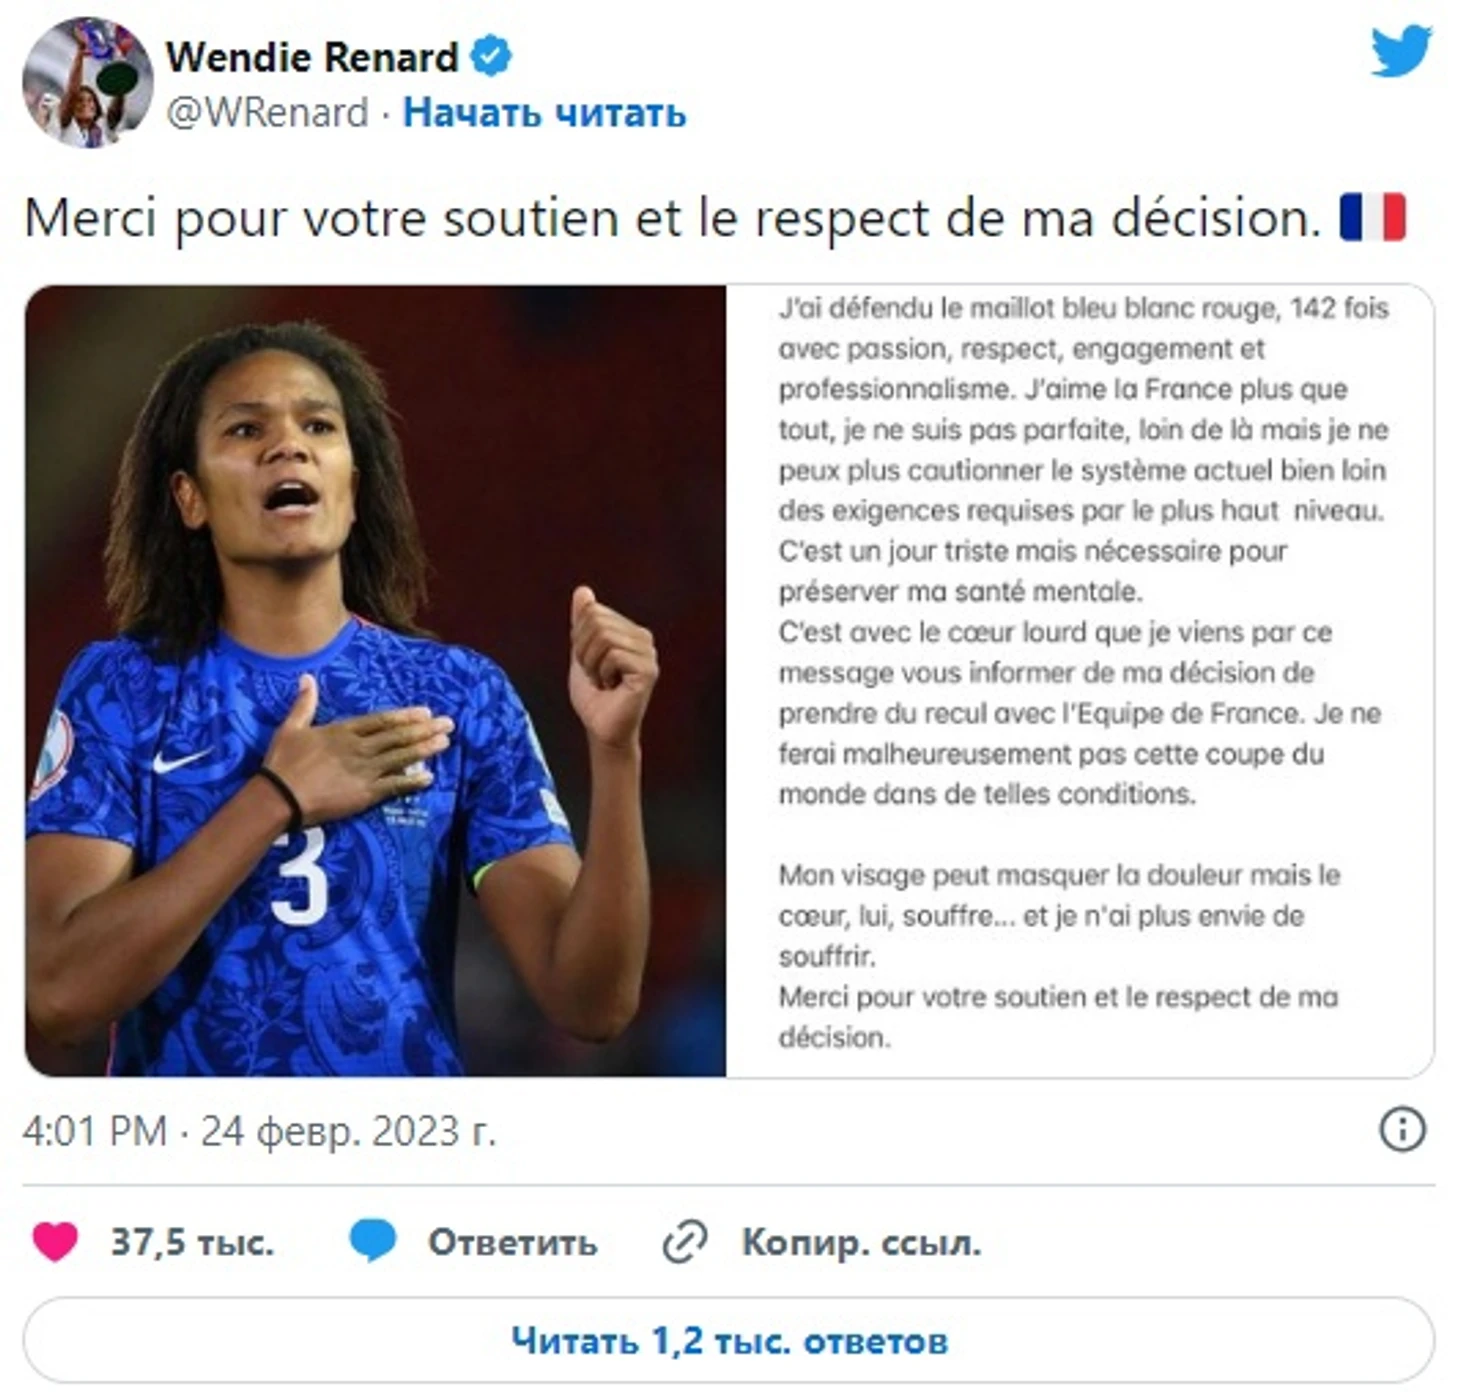The width and height of the screenshot is (1460, 1392).
Task: Like the tweet with the heart icon
Action: 55,1242
